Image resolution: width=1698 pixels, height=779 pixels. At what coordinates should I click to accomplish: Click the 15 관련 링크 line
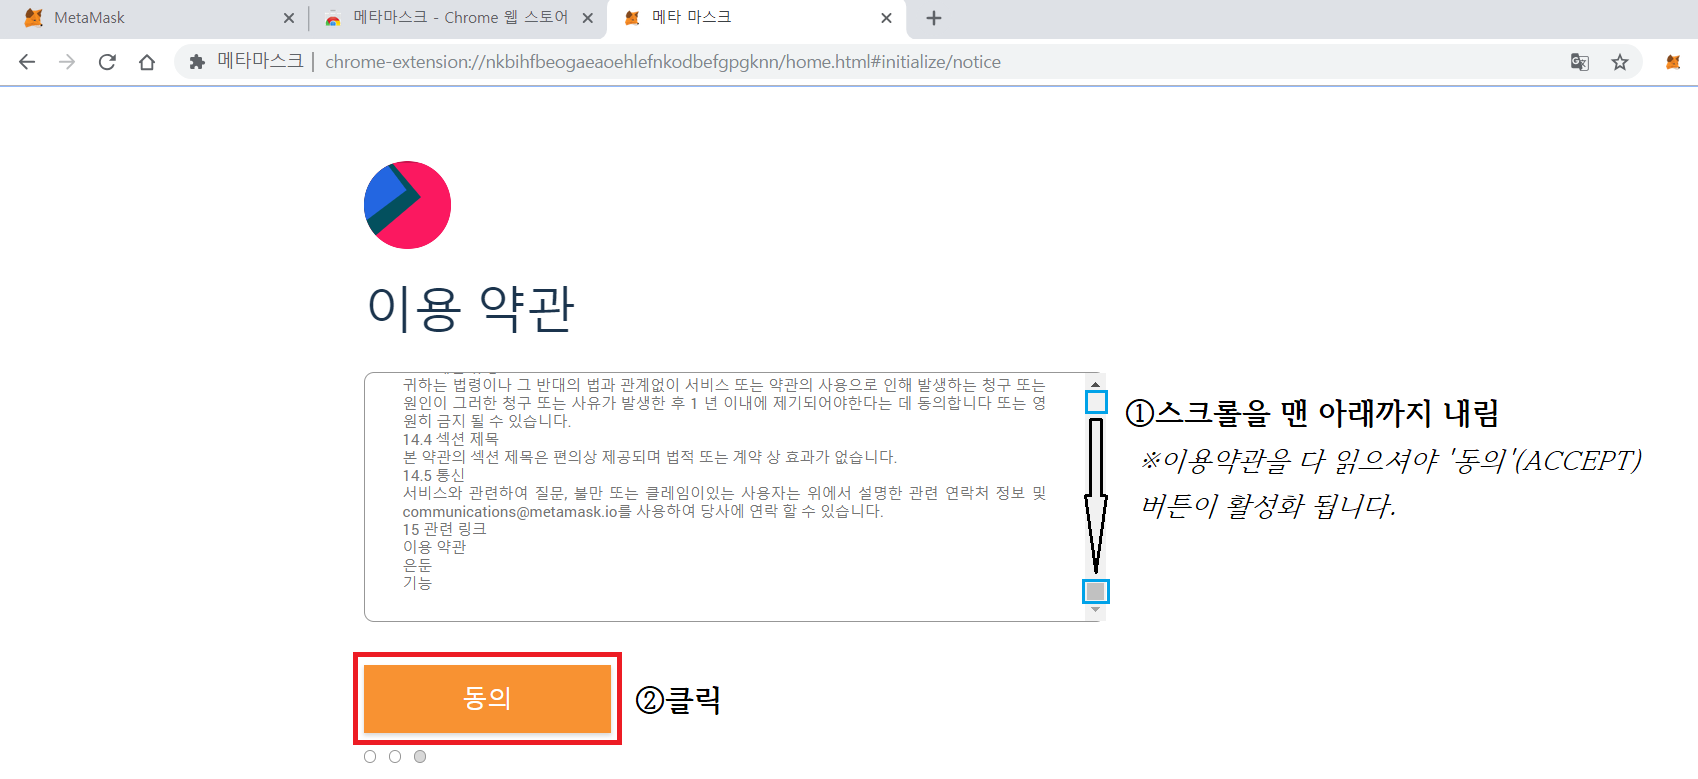tap(444, 529)
